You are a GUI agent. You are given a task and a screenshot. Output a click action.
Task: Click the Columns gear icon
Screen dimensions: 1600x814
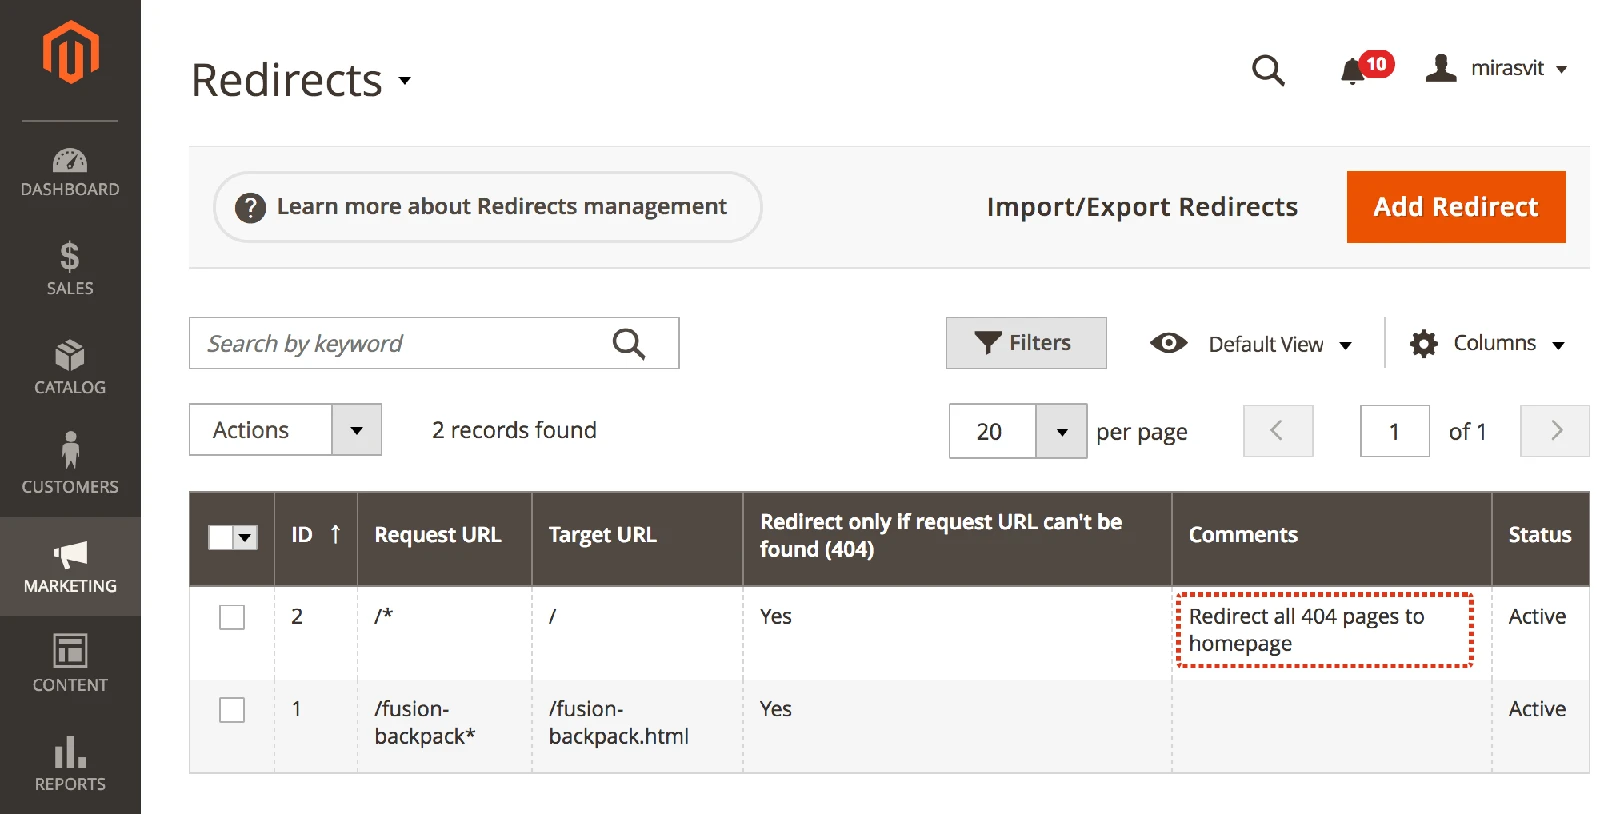tap(1423, 344)
